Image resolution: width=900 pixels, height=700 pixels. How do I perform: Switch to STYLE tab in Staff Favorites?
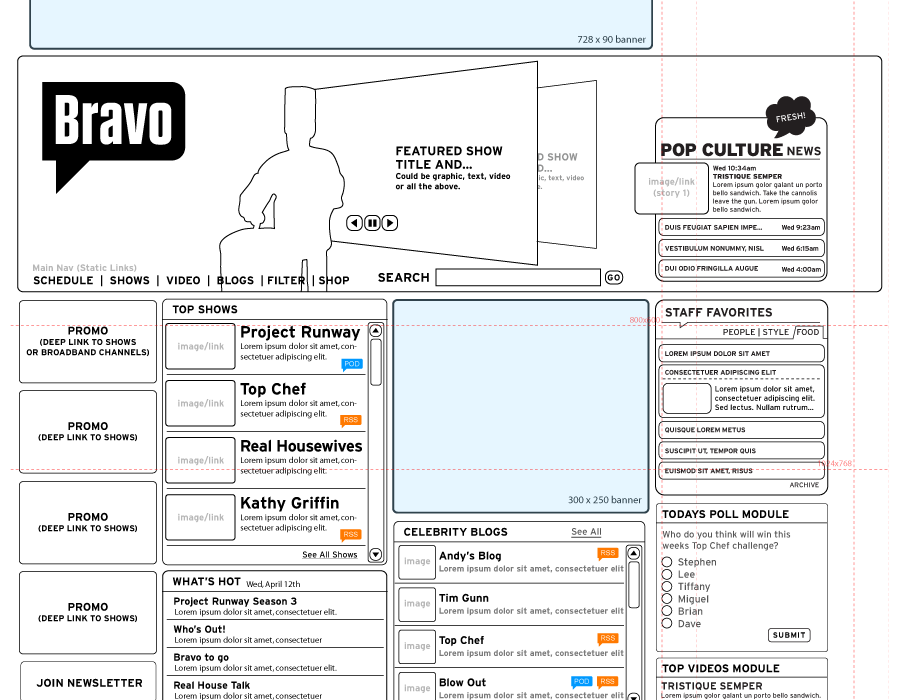click(x=775, y=332)
